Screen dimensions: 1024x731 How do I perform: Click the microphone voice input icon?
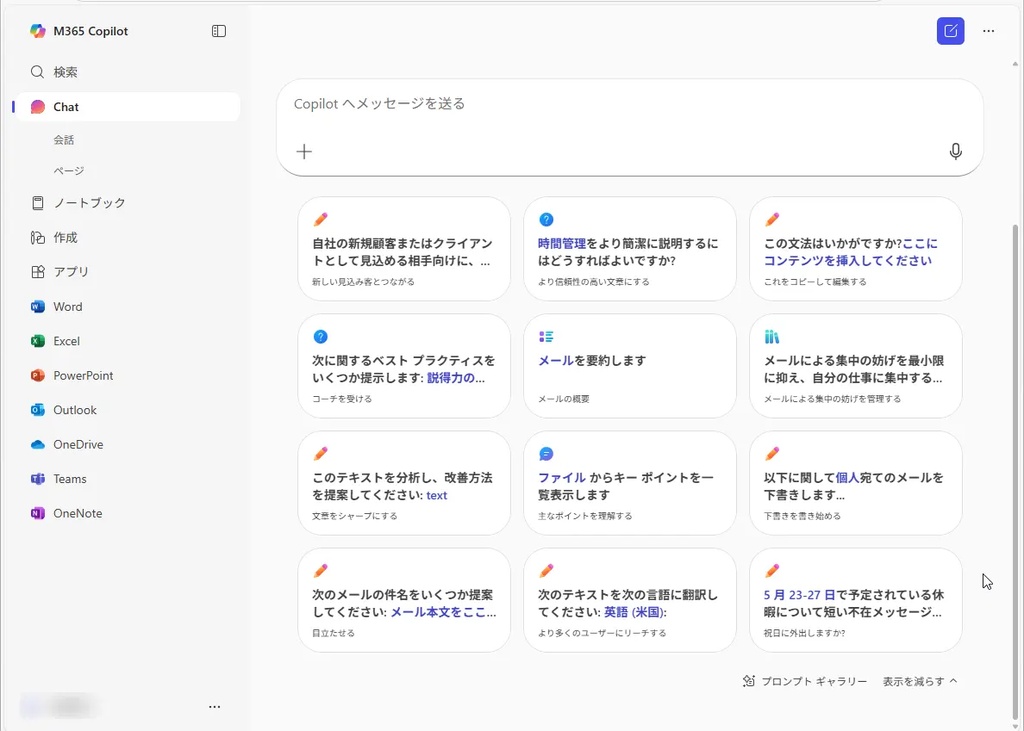pos(955,151)
